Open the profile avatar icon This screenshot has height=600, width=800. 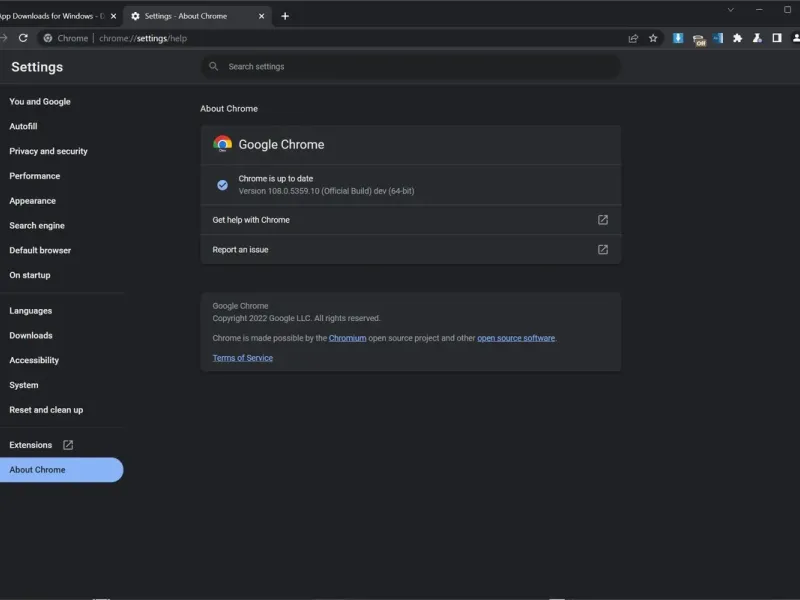[795, 38]
